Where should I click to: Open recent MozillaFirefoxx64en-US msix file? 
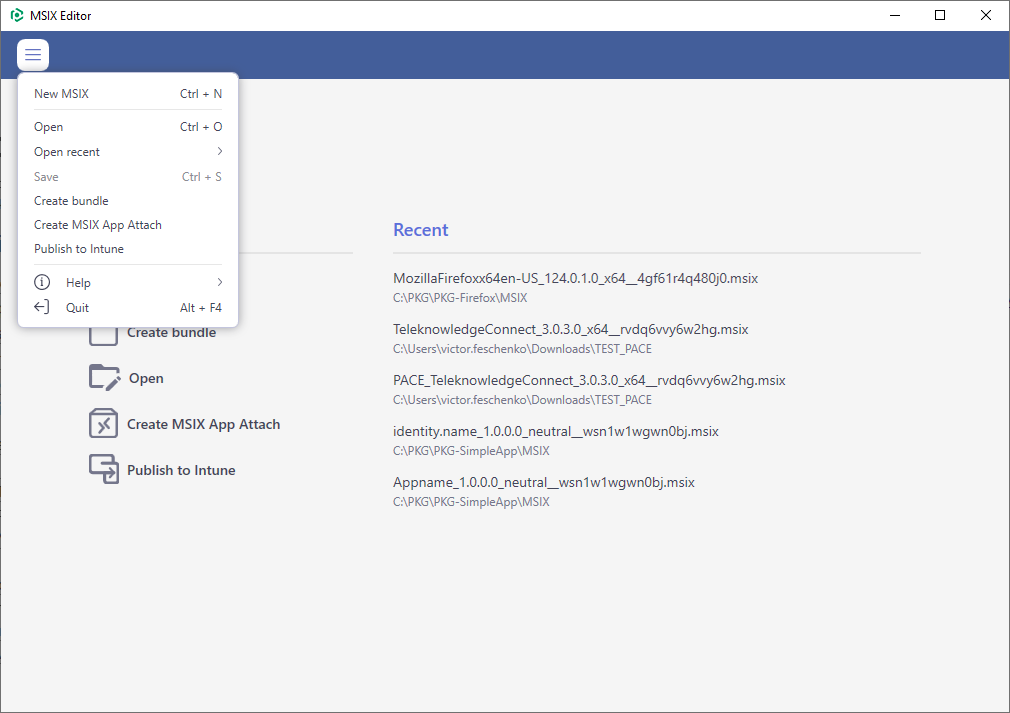(575, 278)
